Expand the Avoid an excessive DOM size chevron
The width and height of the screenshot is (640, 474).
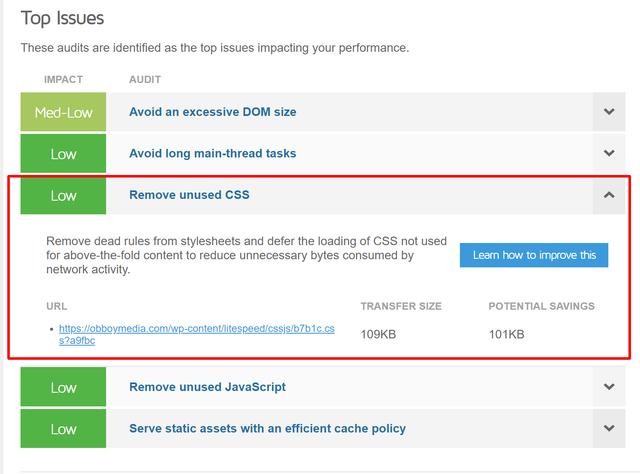(x=609, y=112)
